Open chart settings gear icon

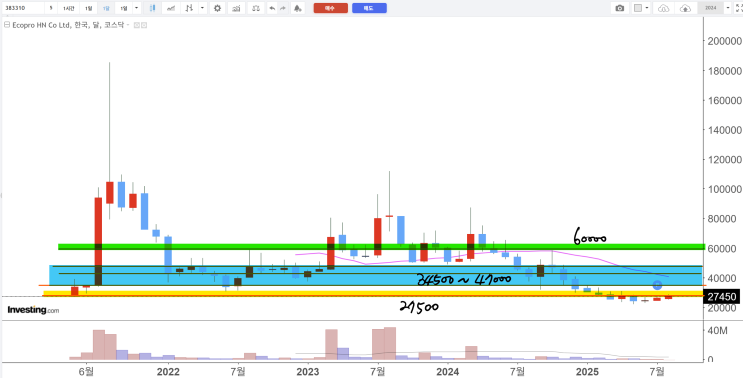click(217, 8)
